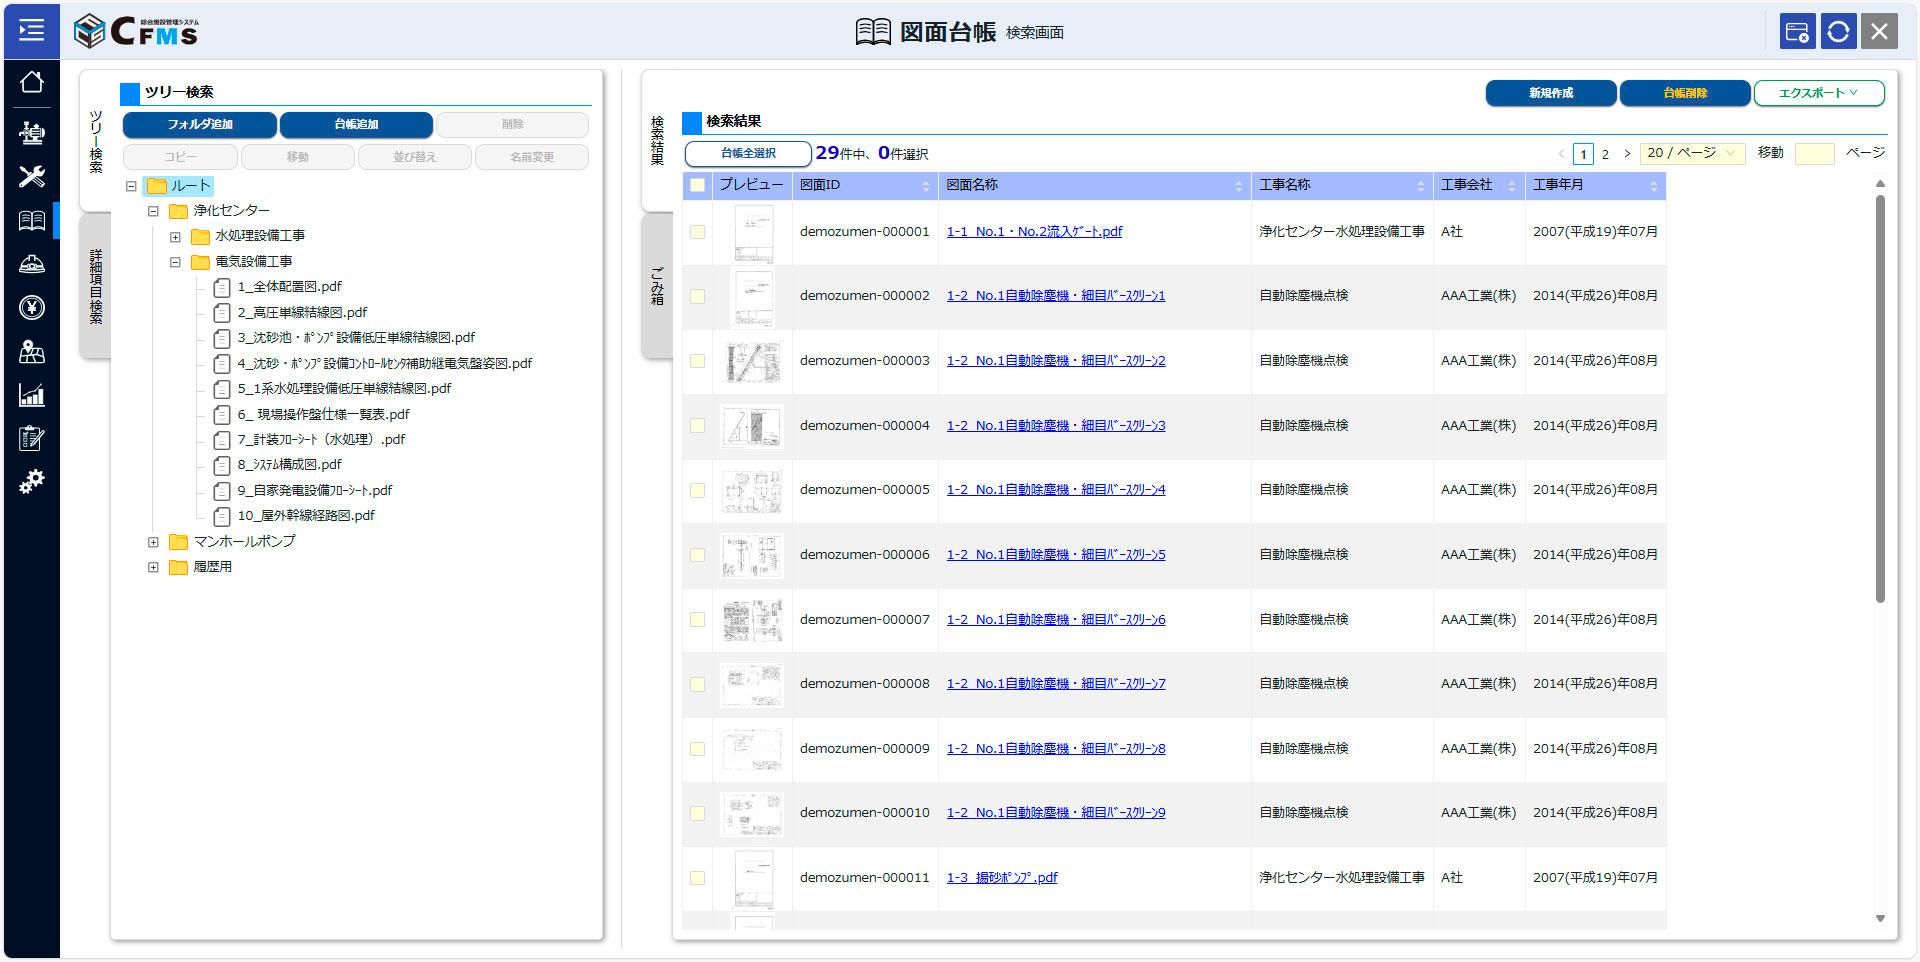Switch to the 詳細項目検索 vertical tab

[96, 286]
